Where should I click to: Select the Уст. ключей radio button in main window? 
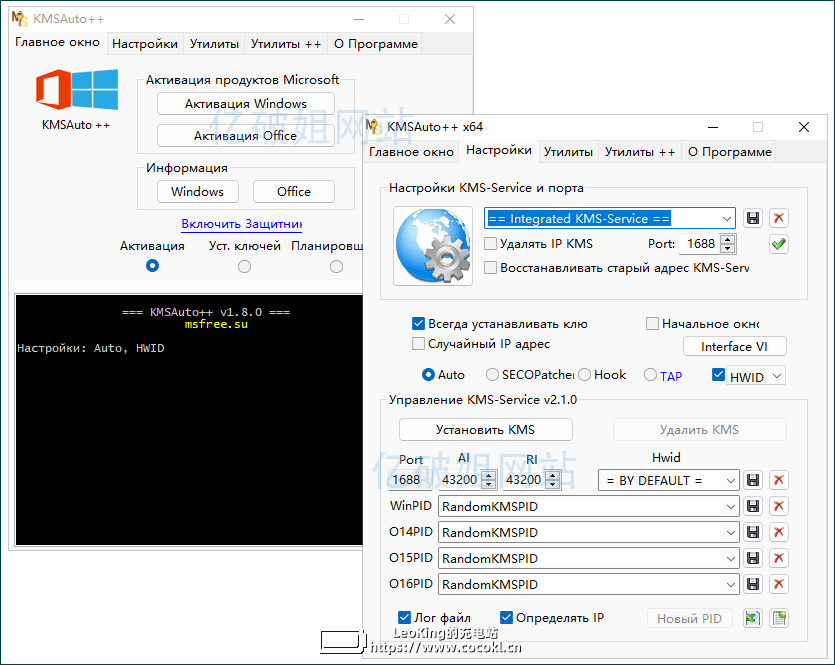point(244,266)
